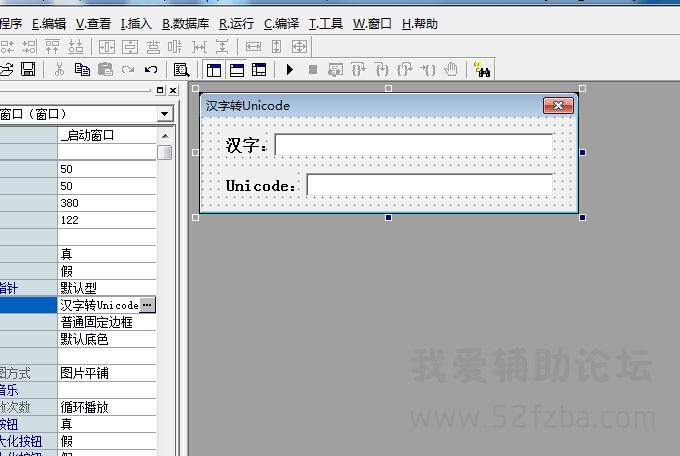
Task: Click the grey Stop square icon
Action: click(313, 69)
